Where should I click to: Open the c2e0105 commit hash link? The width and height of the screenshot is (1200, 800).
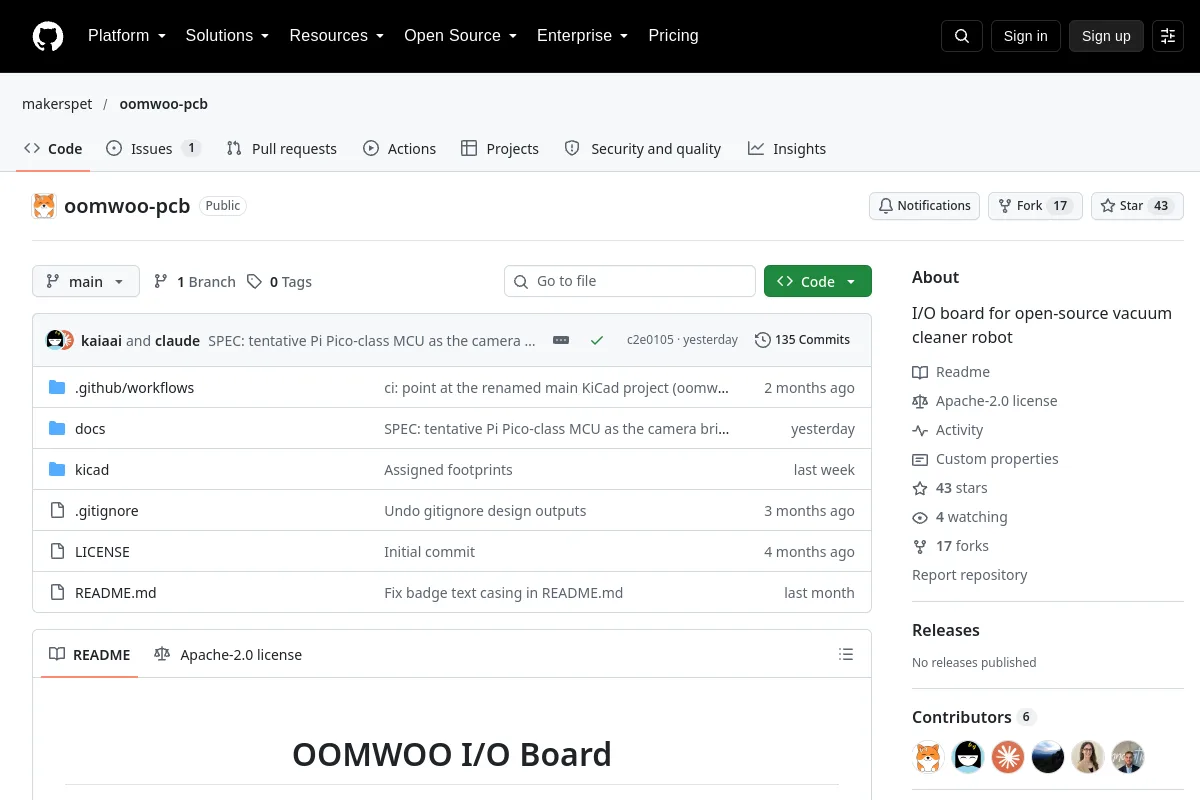click(x=650, y=340)
